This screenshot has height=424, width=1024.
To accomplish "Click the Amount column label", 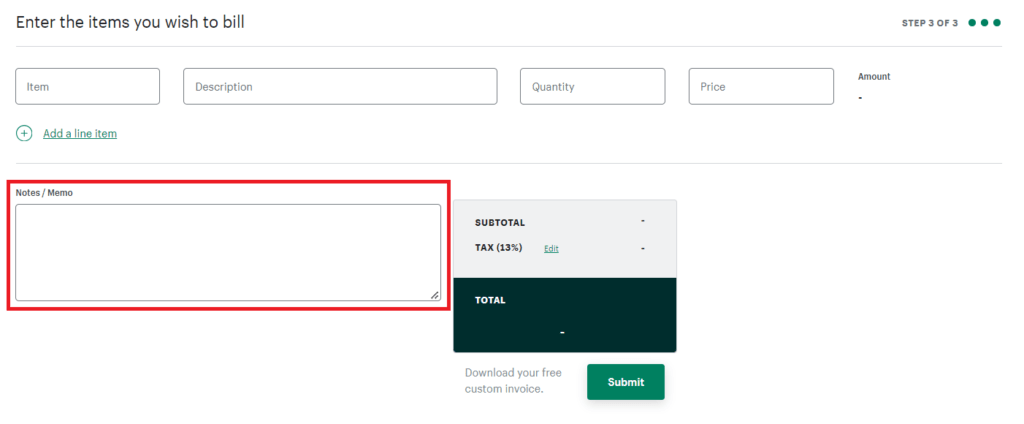I will 874,76.
